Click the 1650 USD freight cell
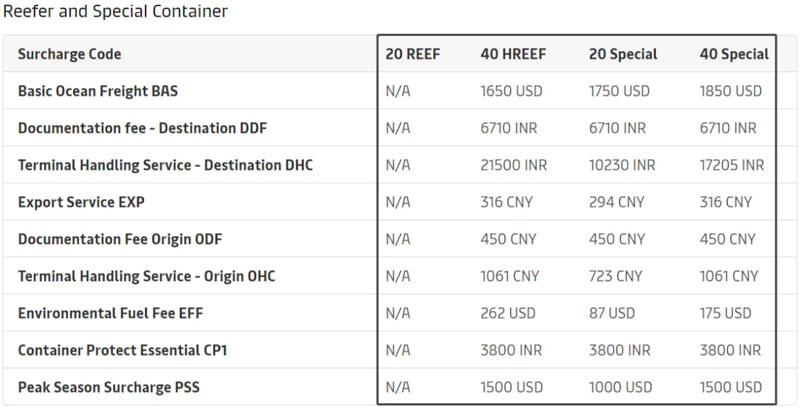This screenshot has width=800, height=408. tap(511, 91)
